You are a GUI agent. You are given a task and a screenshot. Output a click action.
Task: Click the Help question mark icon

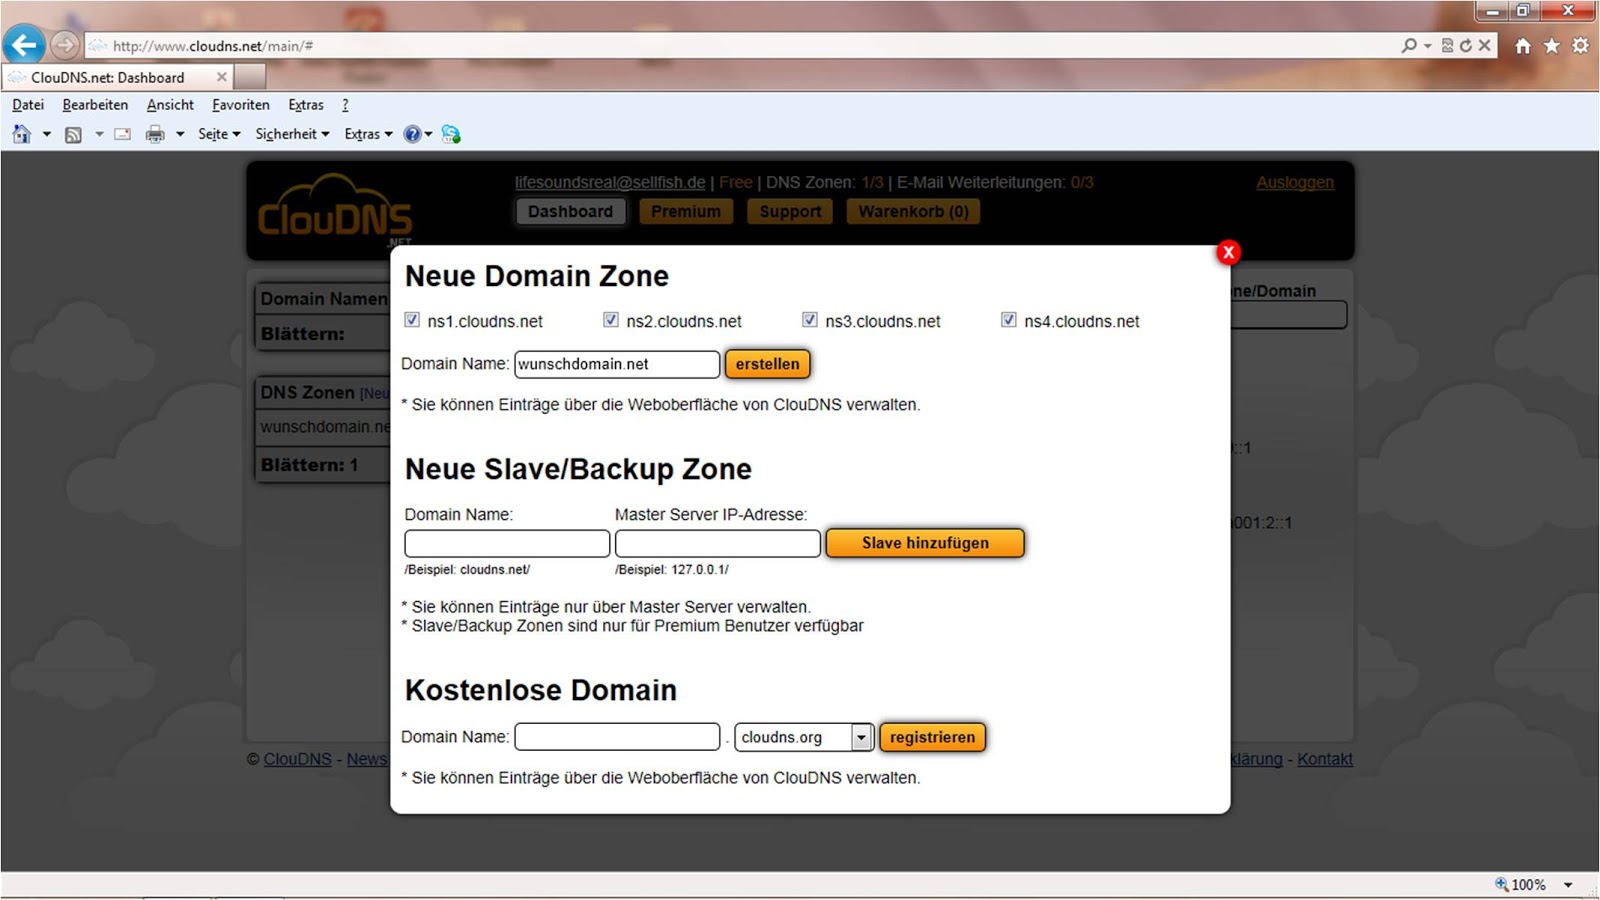tap(412, 134)
